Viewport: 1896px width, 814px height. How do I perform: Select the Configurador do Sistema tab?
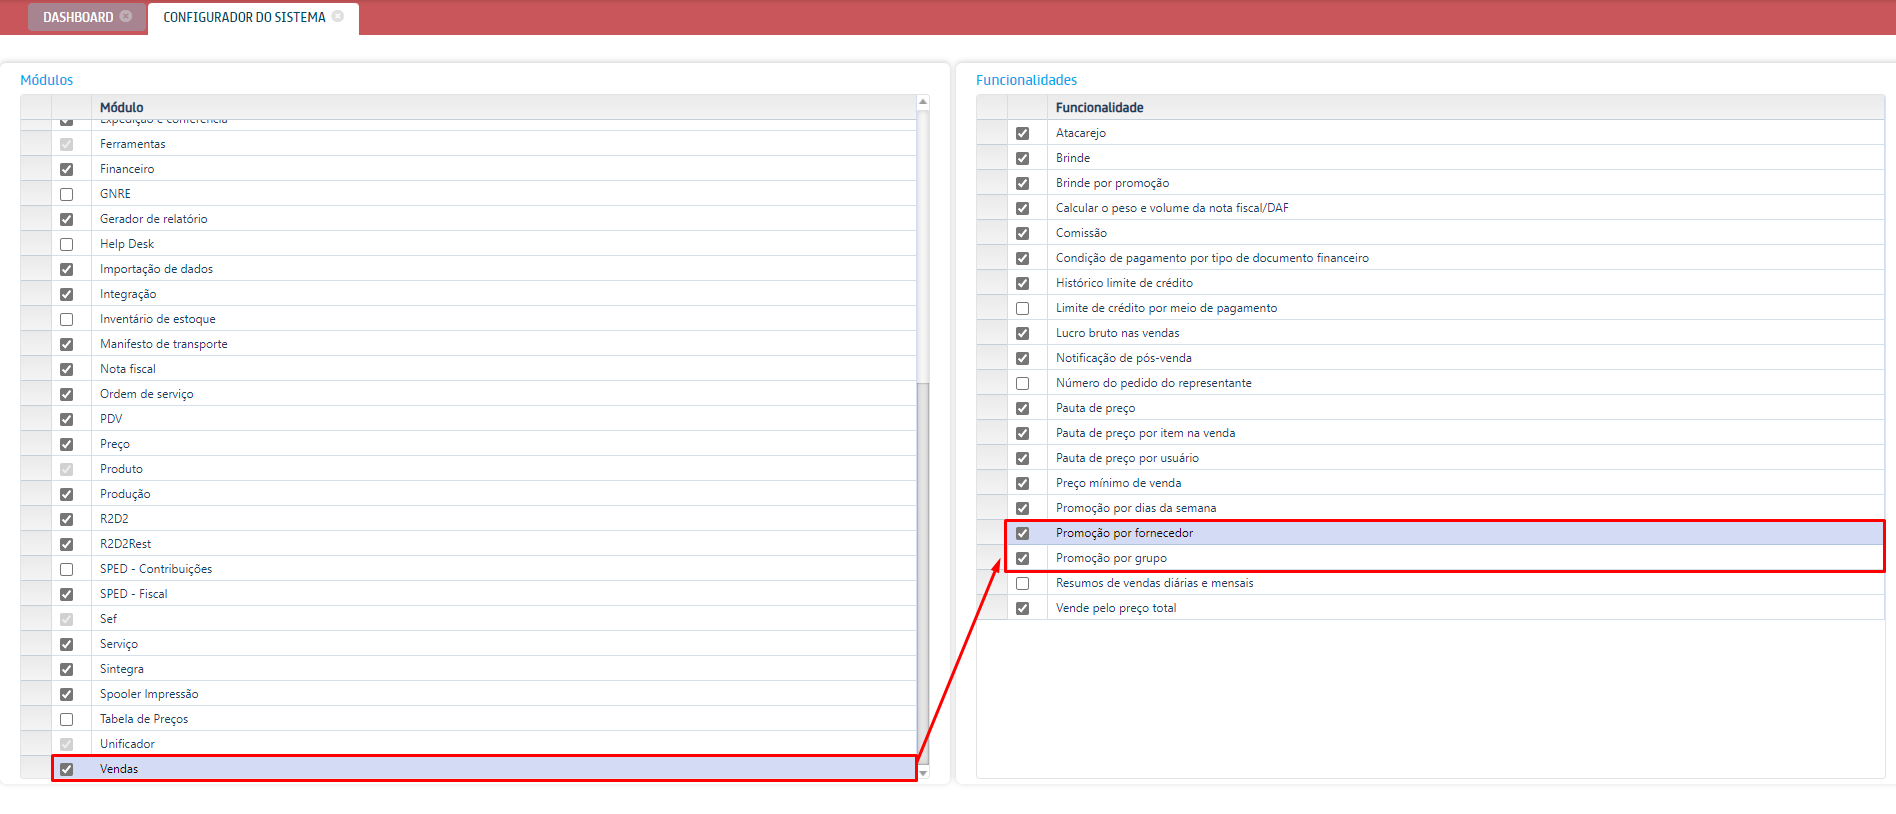(244, 17)
